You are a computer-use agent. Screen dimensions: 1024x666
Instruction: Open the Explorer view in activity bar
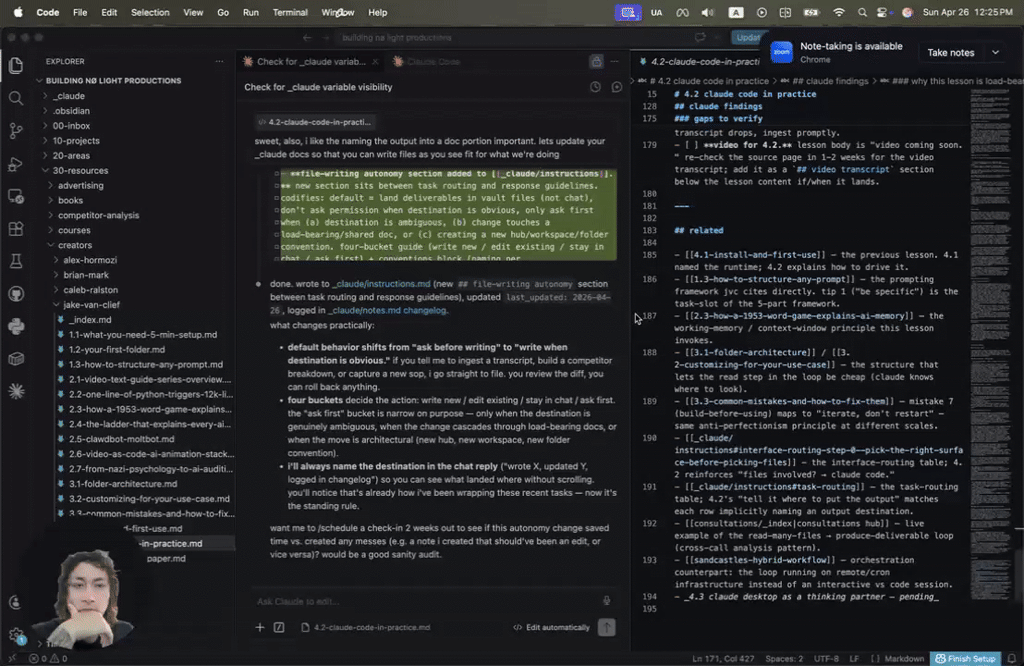point(16,65)
